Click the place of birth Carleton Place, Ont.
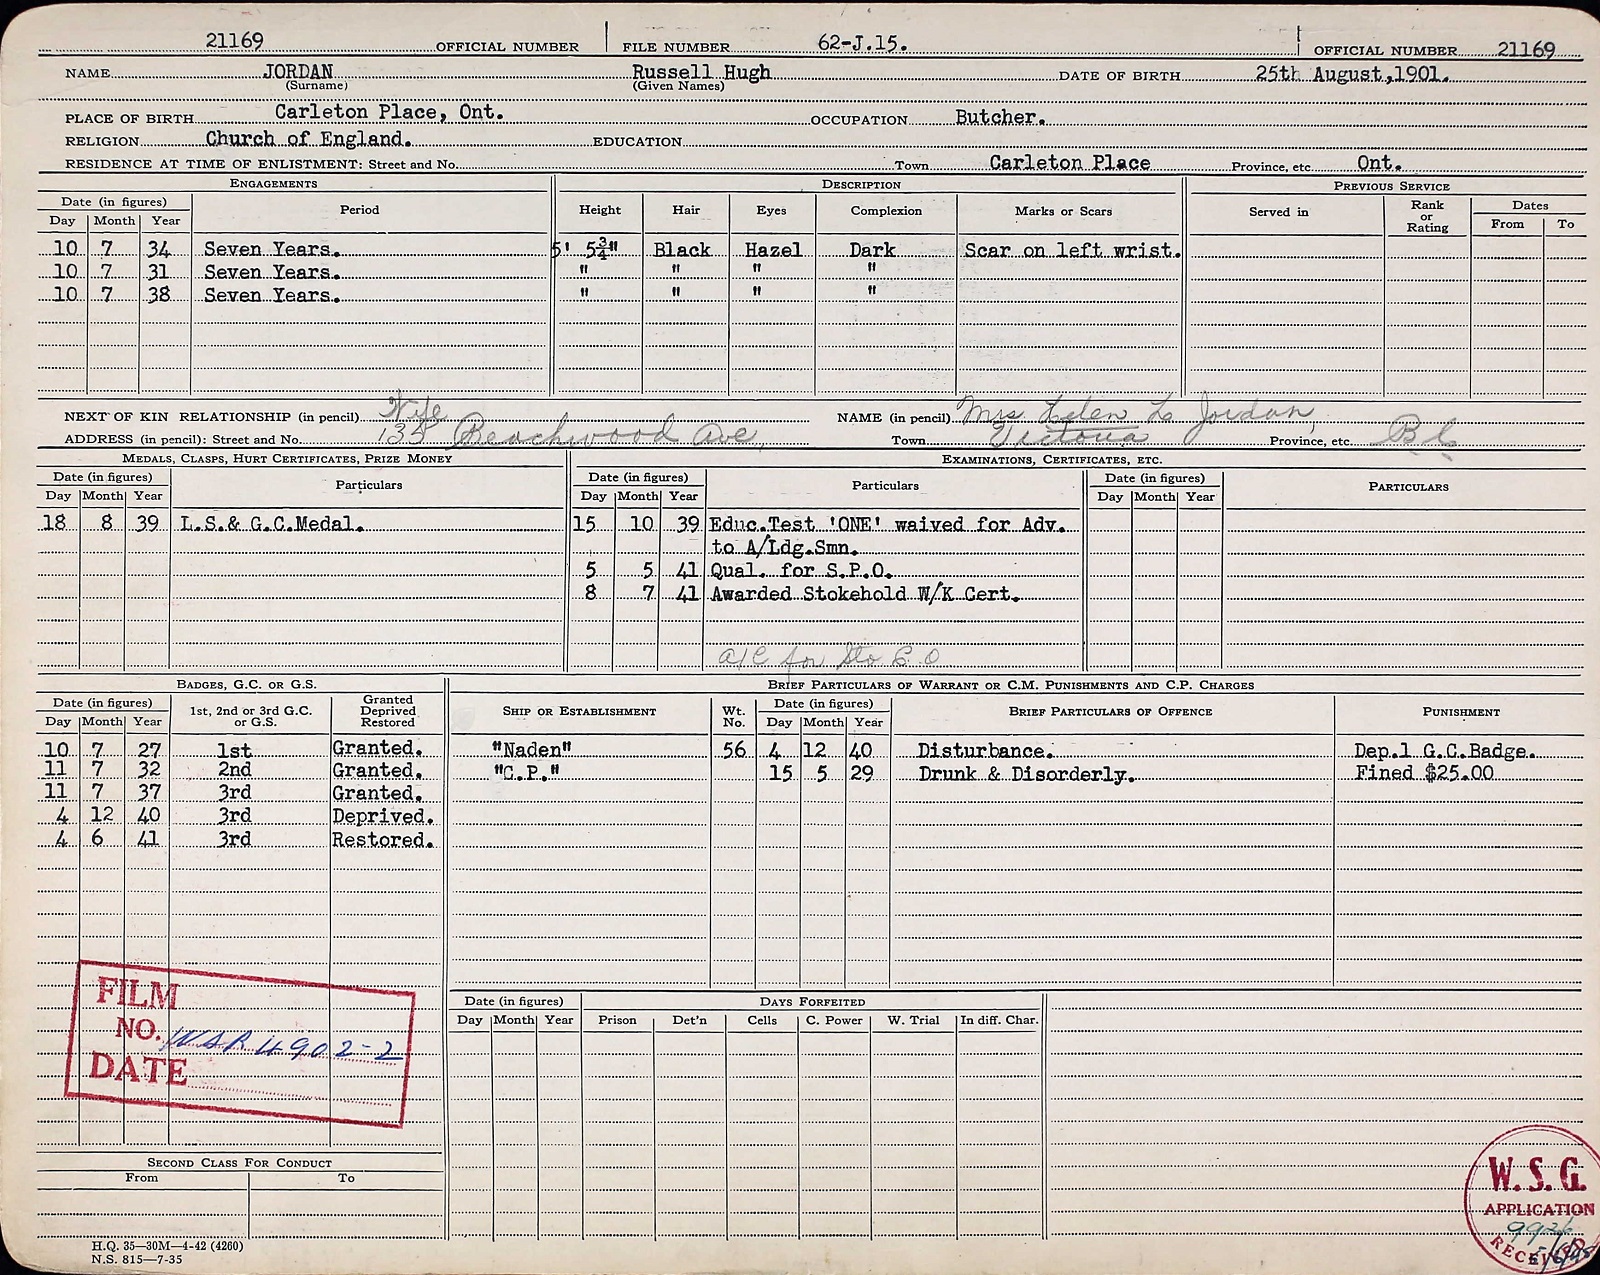 [x=389, y=112]
